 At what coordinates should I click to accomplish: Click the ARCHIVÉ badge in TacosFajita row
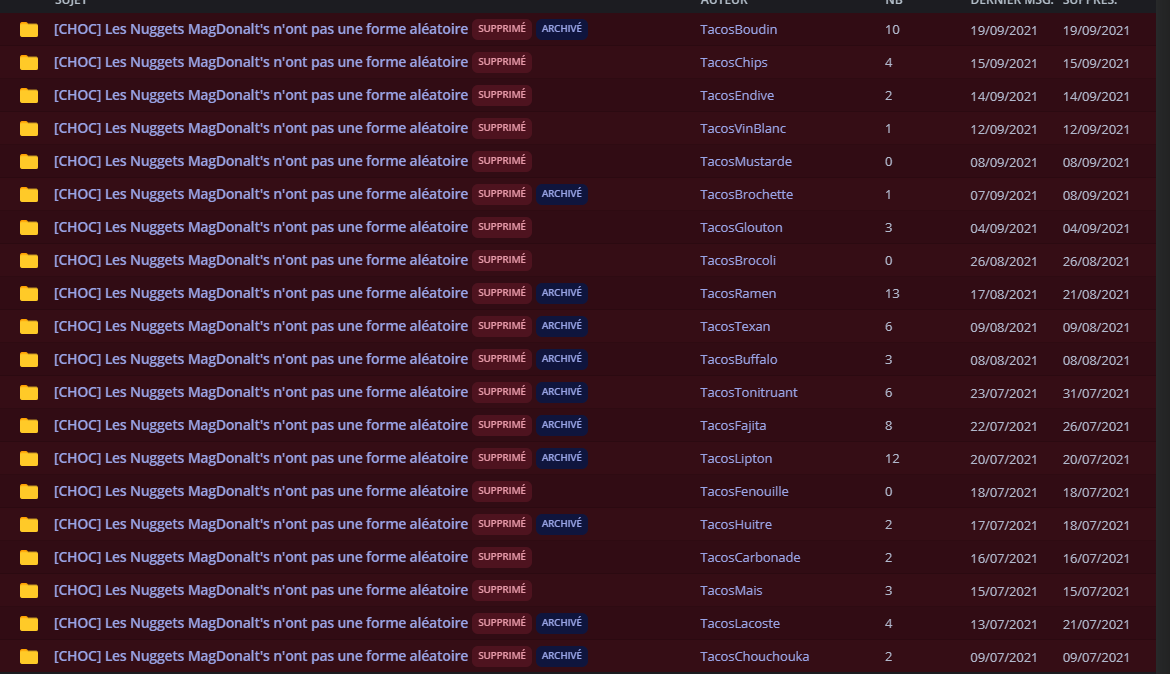click(x=562, y=425)
